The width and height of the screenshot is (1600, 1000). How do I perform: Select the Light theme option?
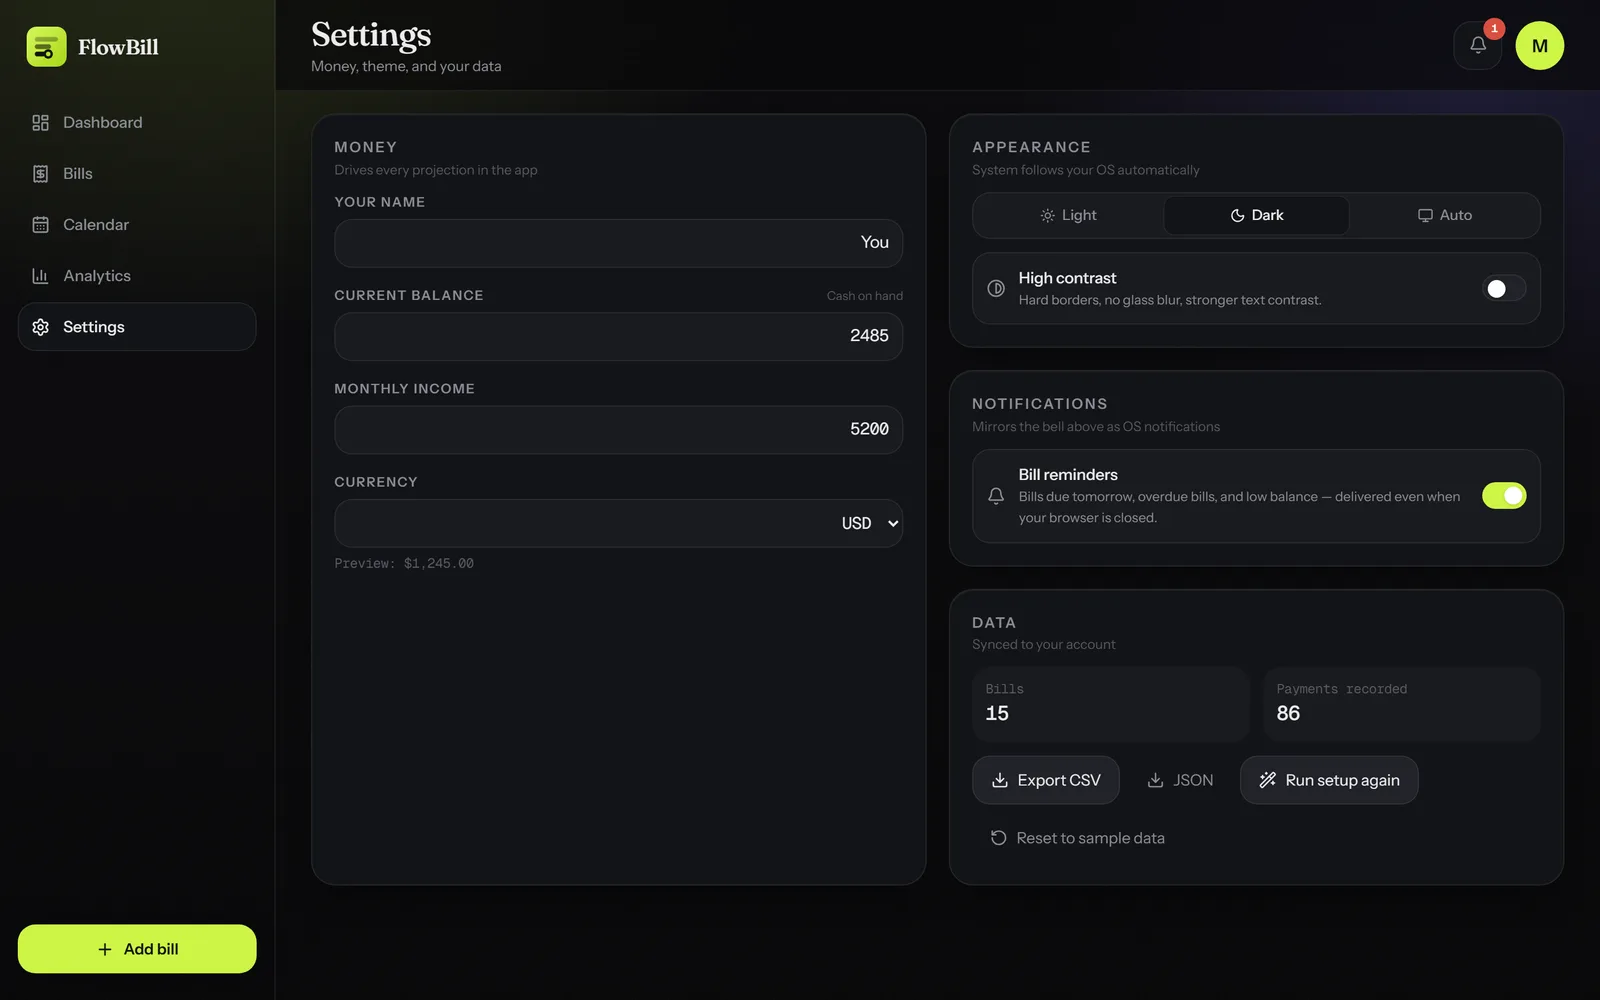[1068, 215]
